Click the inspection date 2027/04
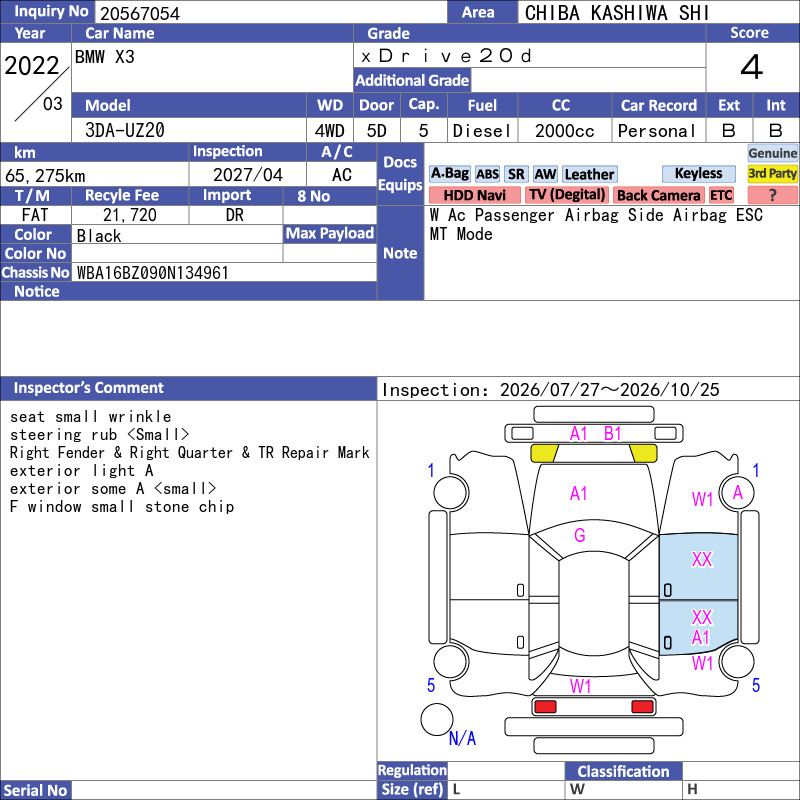Screen dimensions: 800x800 [x=247, y=174]
